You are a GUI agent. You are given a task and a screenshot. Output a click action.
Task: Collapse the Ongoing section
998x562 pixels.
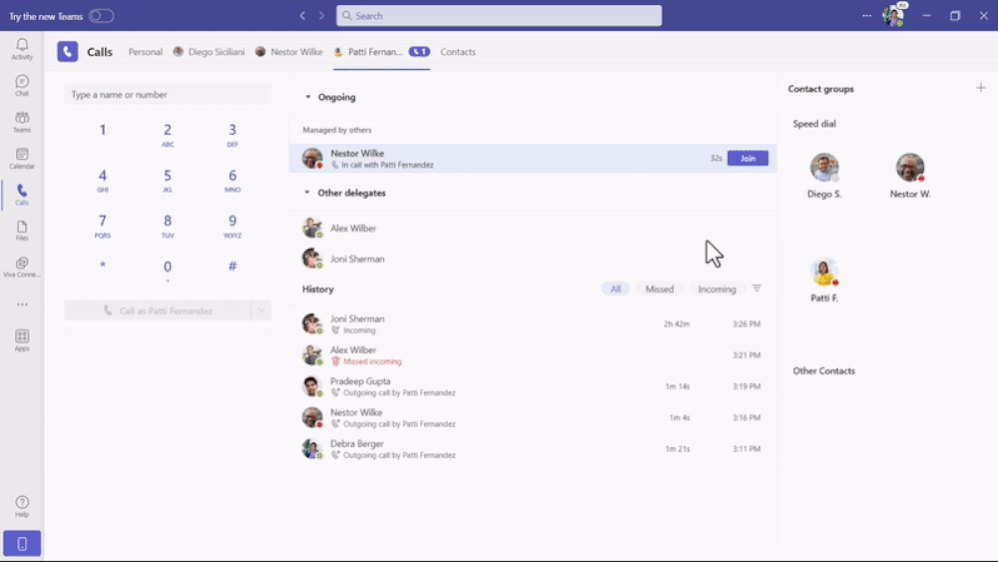pyautogui.click(x=308, y=97)
